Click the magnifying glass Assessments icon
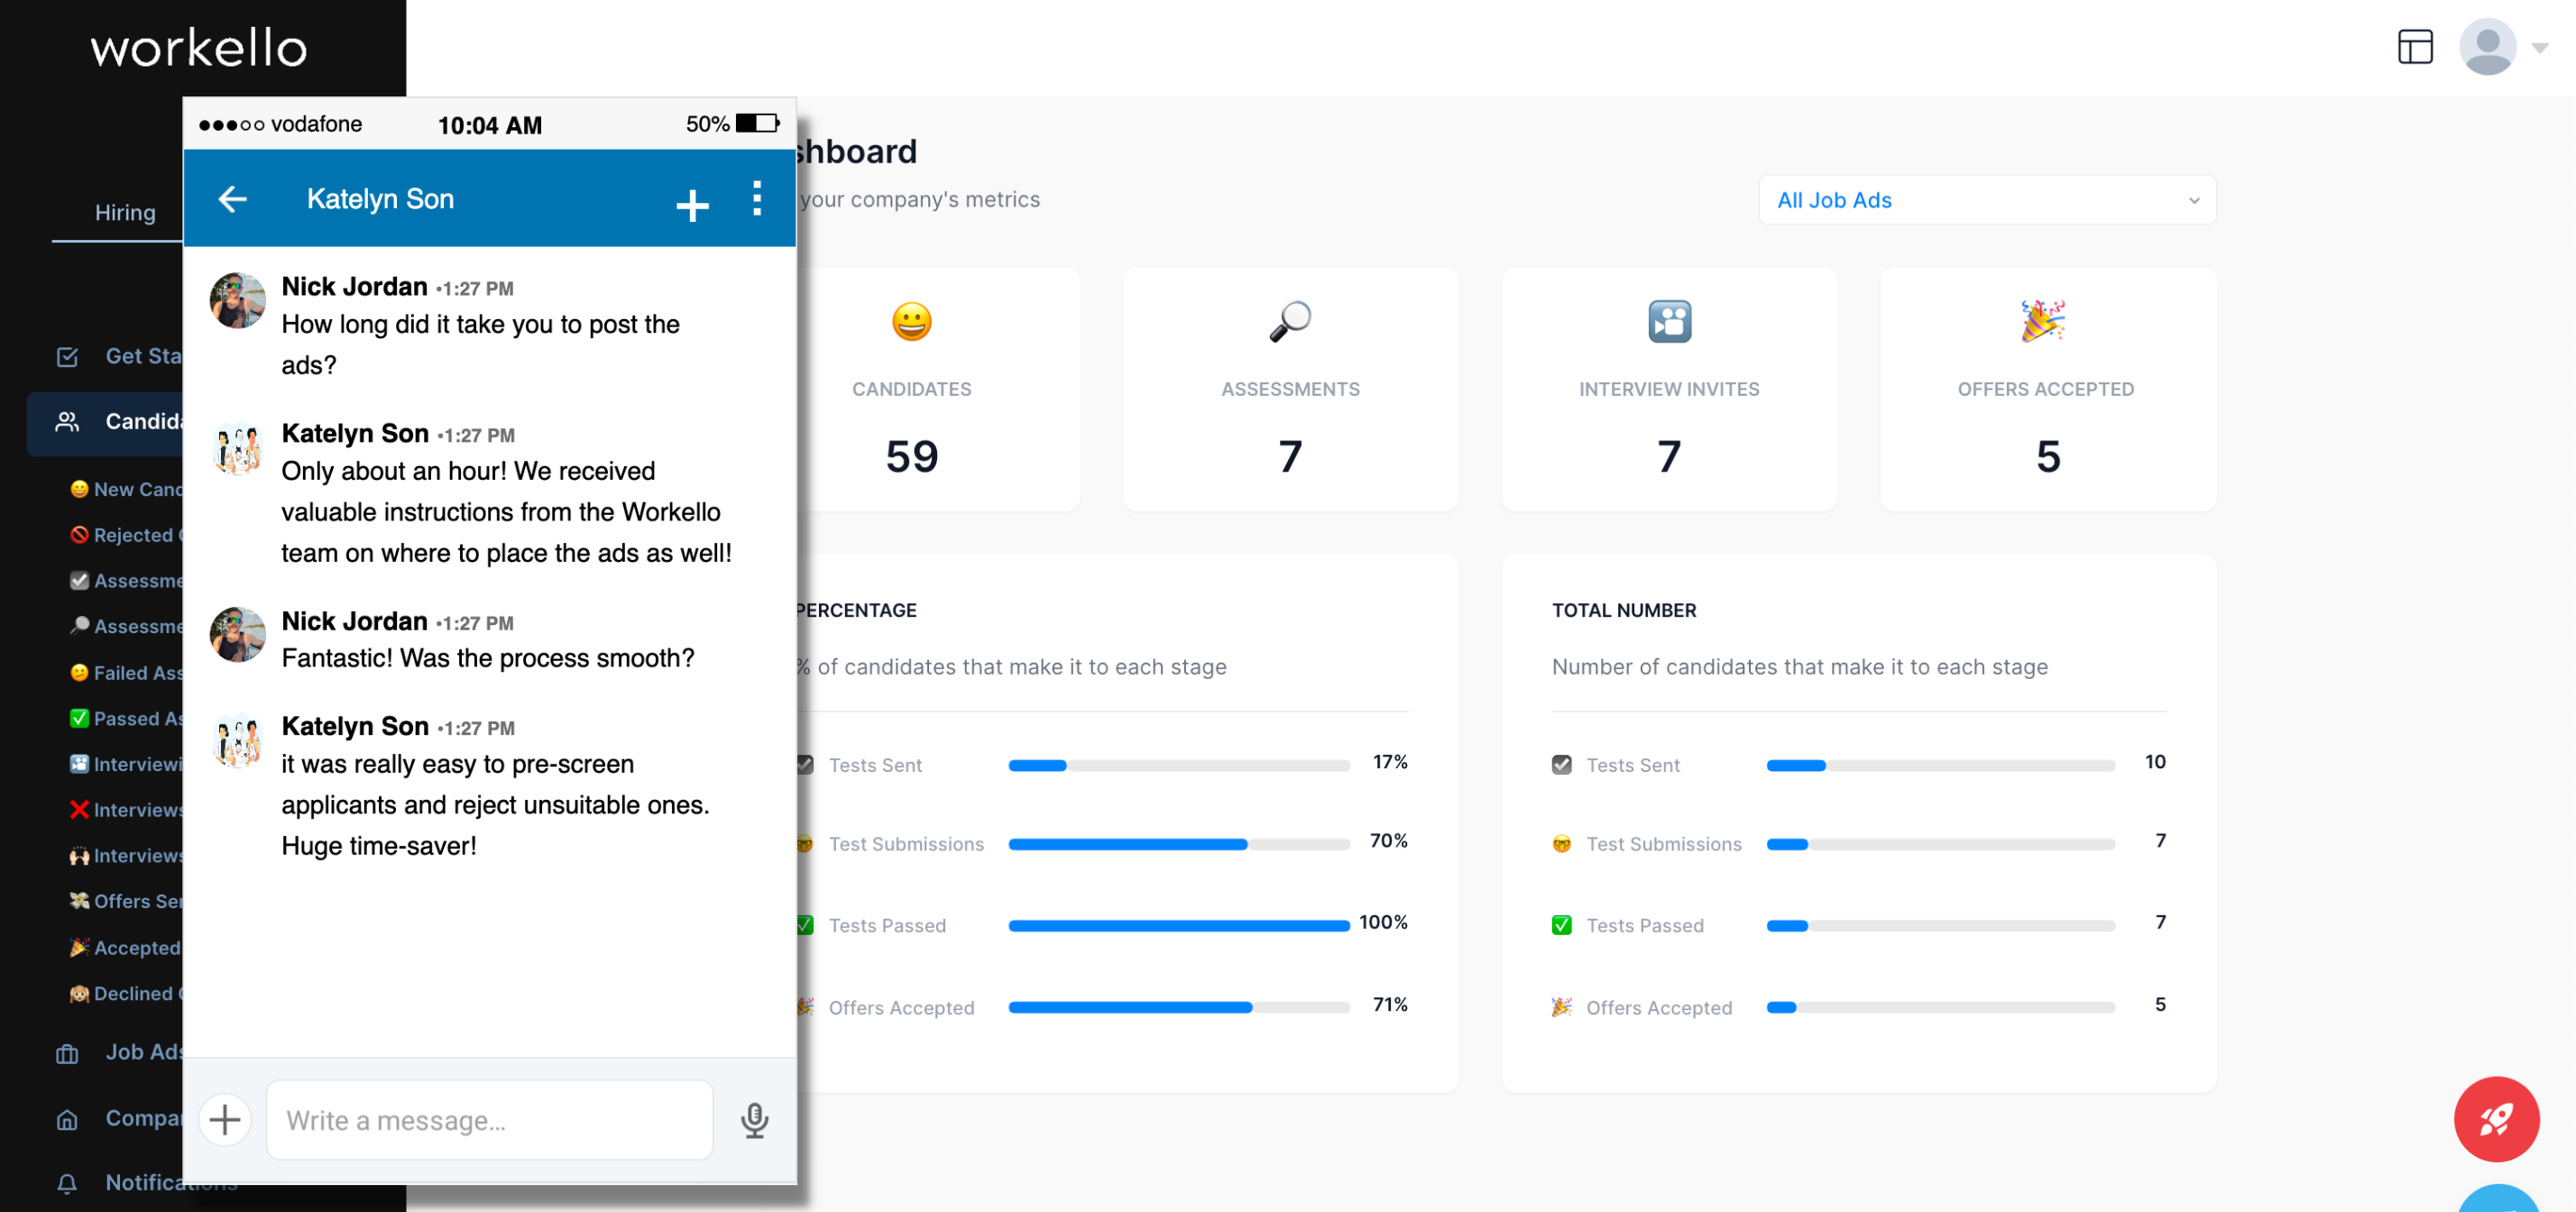This screenshot has height=1212, width=2576. point(1290,321)
